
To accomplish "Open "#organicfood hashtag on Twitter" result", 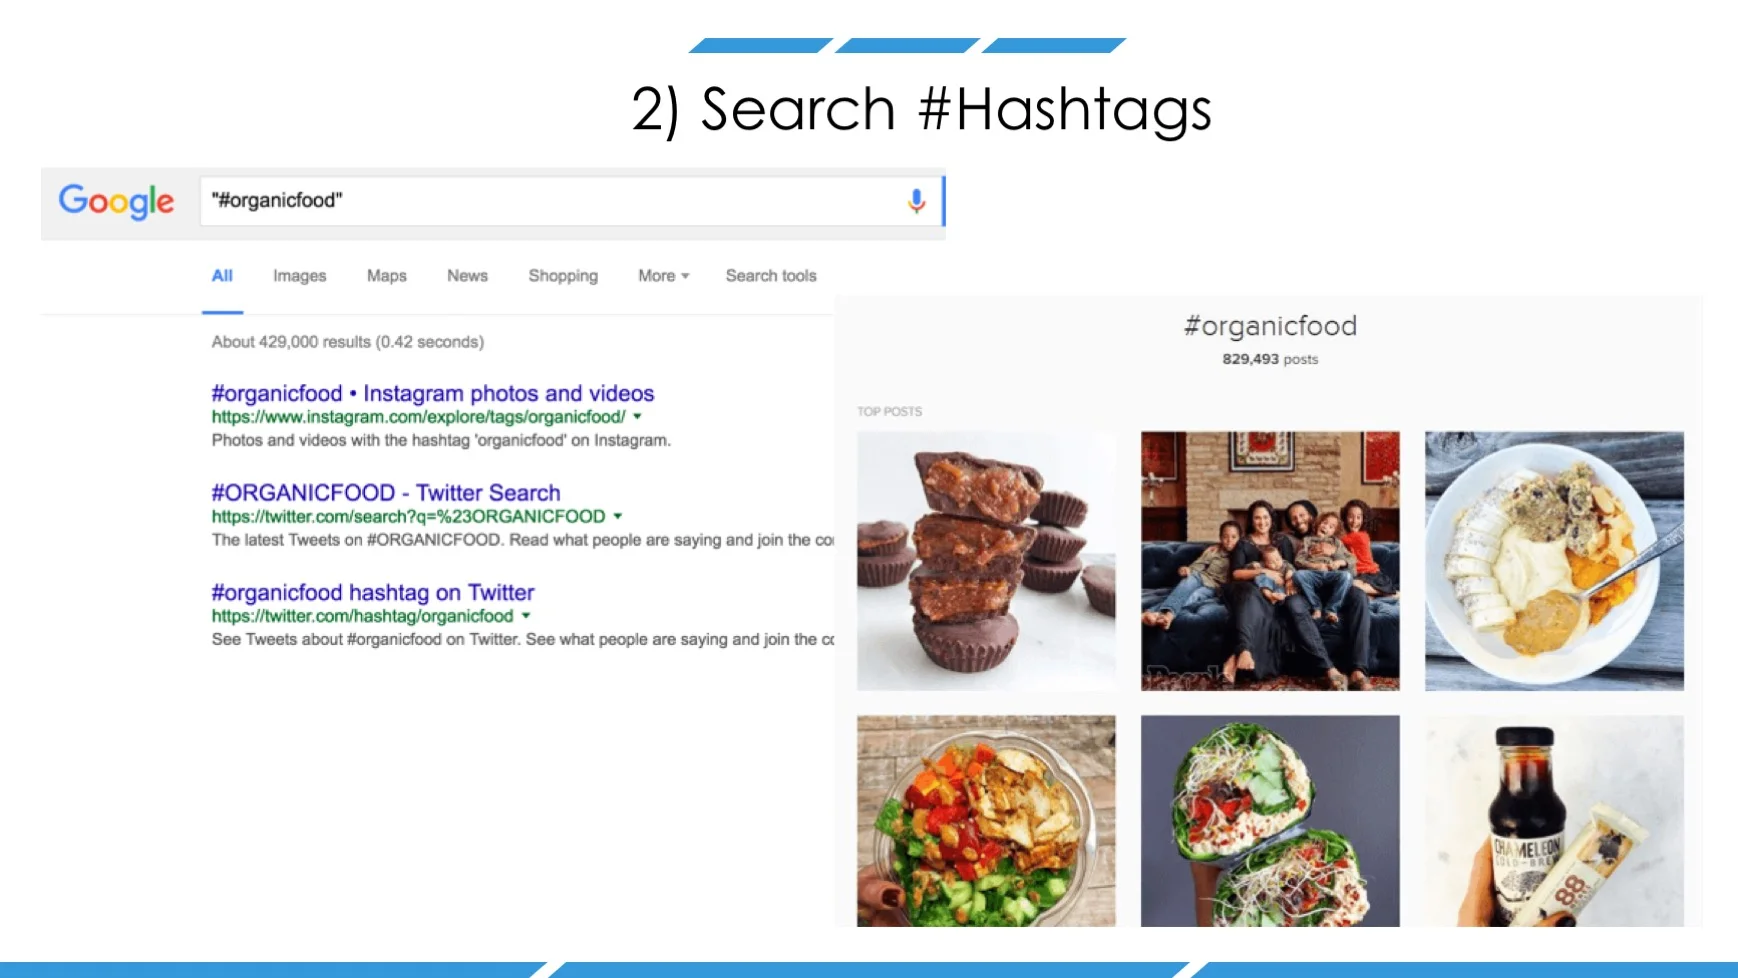I will click(373, 592).
